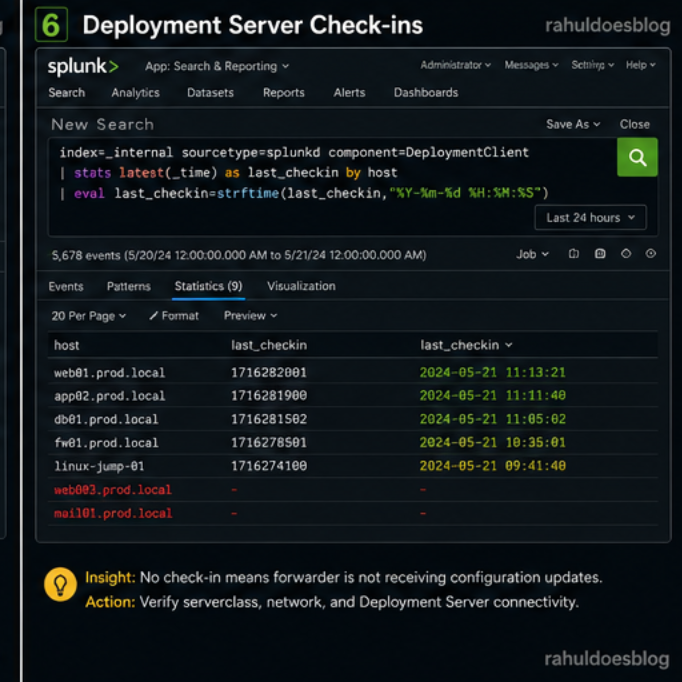
Task: Change the 20 Per Page setting
Action: coord(89,316)
